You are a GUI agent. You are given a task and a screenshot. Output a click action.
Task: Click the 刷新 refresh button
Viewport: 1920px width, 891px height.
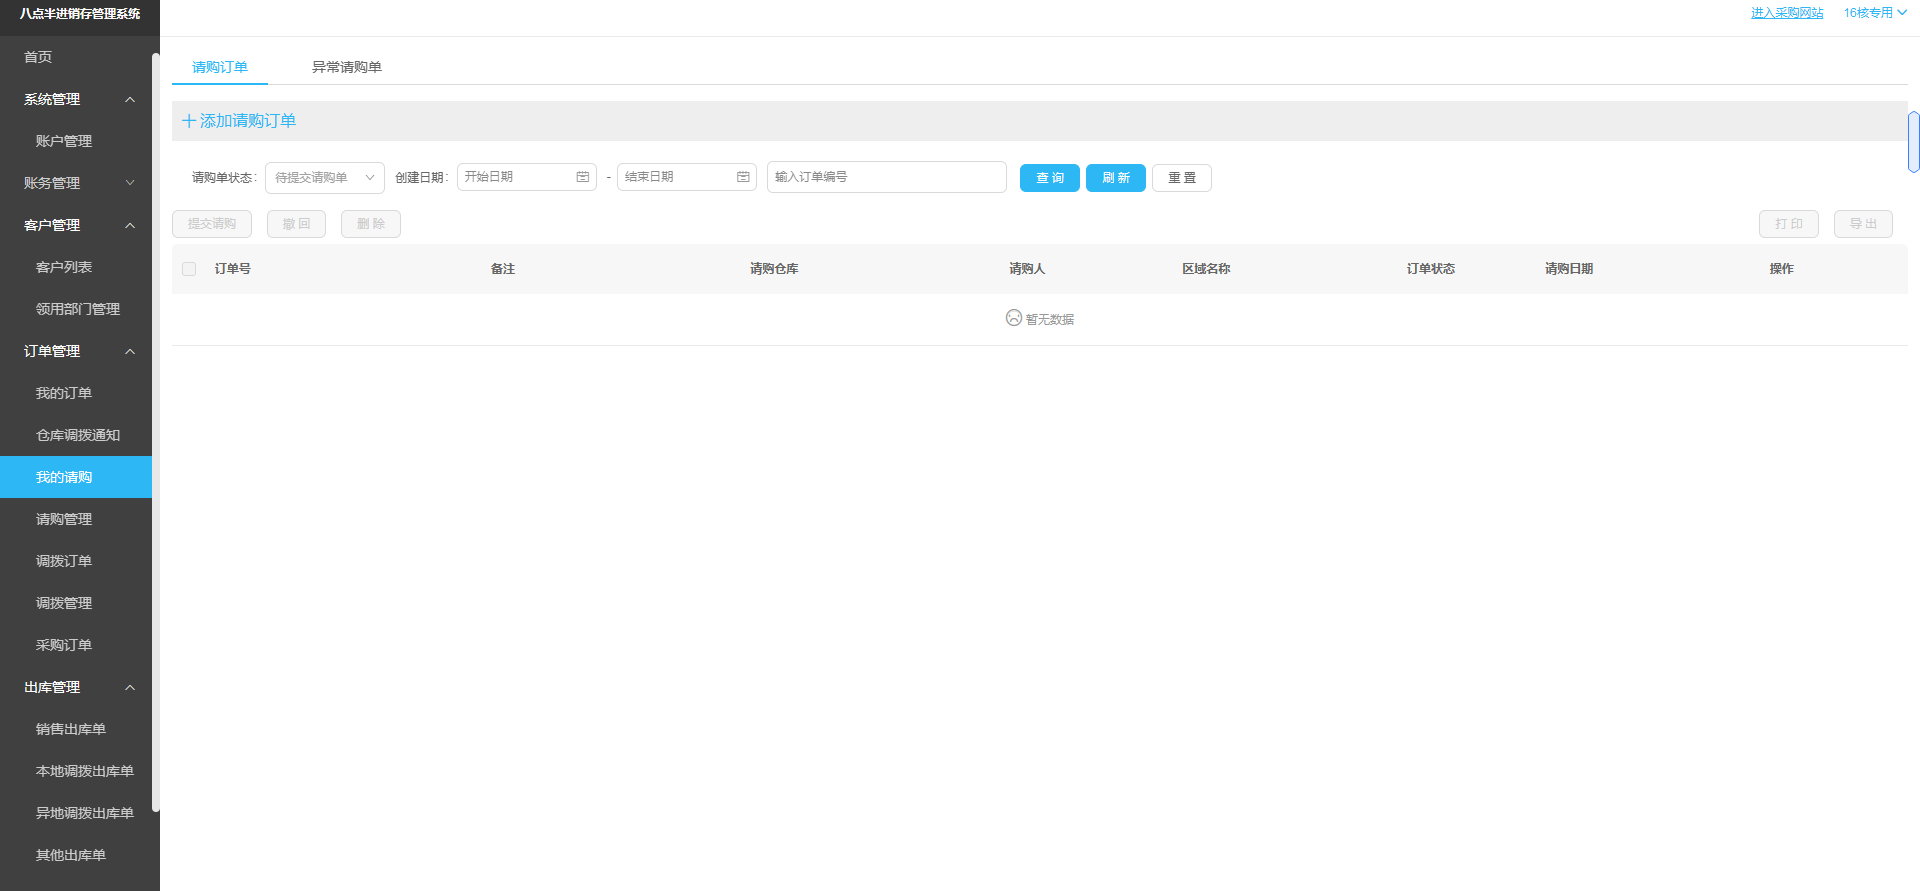(x=1116, y=178)
